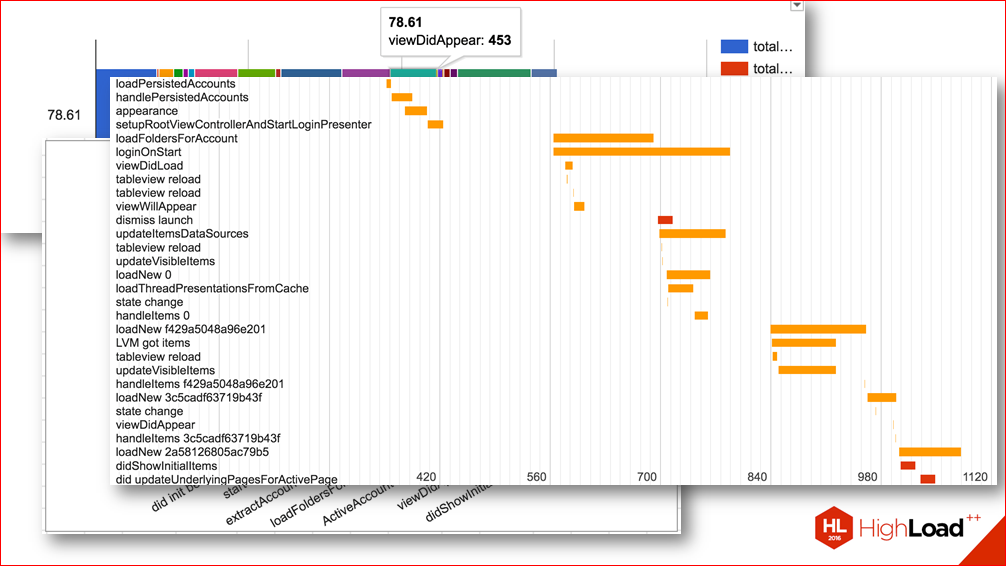1006x566 pixels.
Task: Click the 'handleItems 0' timeline bar
Action: tap(701, 315)
